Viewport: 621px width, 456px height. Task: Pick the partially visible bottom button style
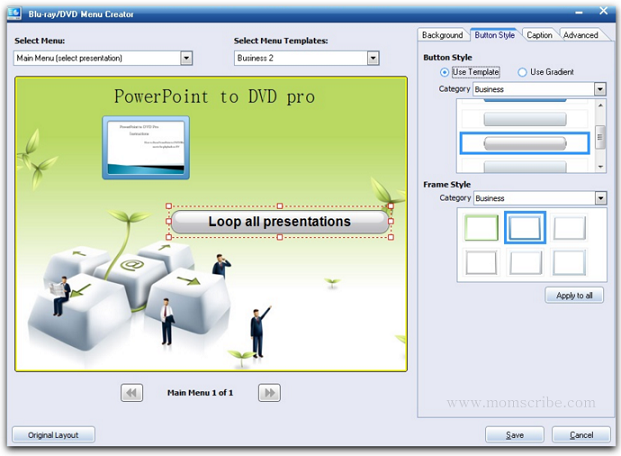pos(525,166)
